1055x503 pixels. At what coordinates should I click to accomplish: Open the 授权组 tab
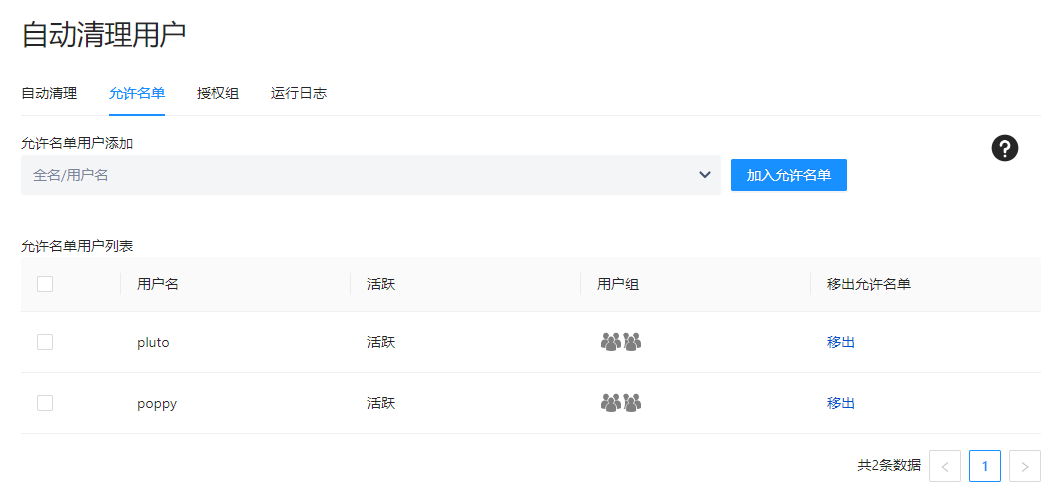tap(218, 93)
